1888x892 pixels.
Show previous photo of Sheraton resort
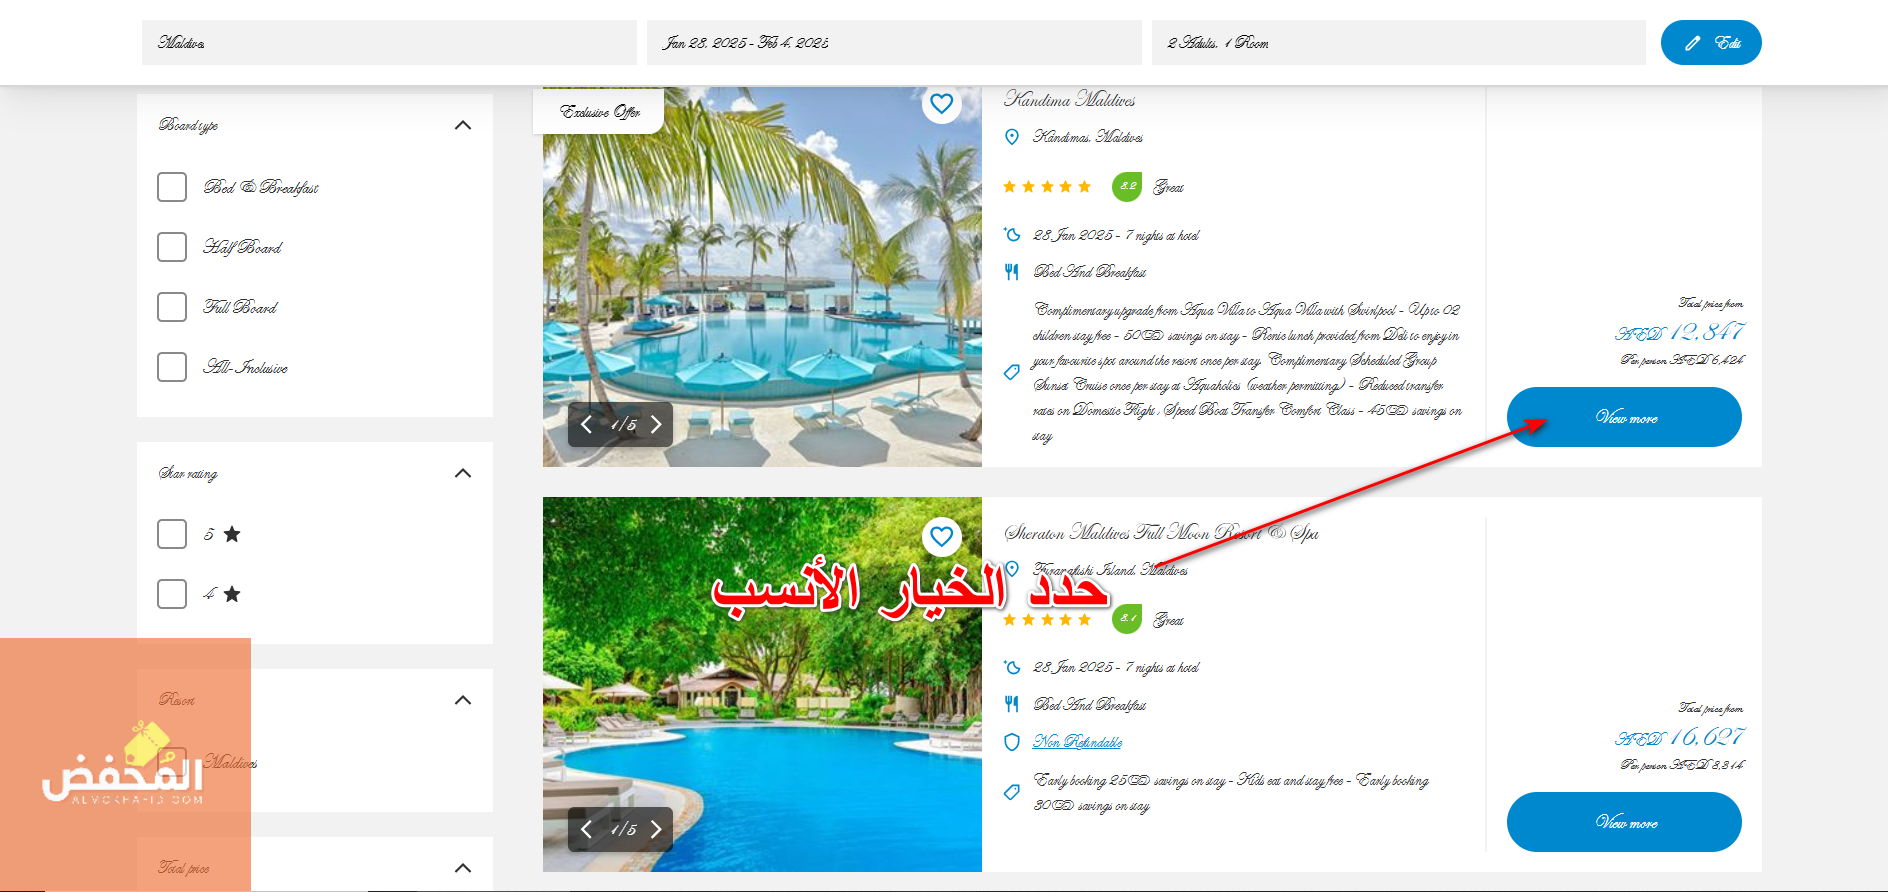point(586,829)
